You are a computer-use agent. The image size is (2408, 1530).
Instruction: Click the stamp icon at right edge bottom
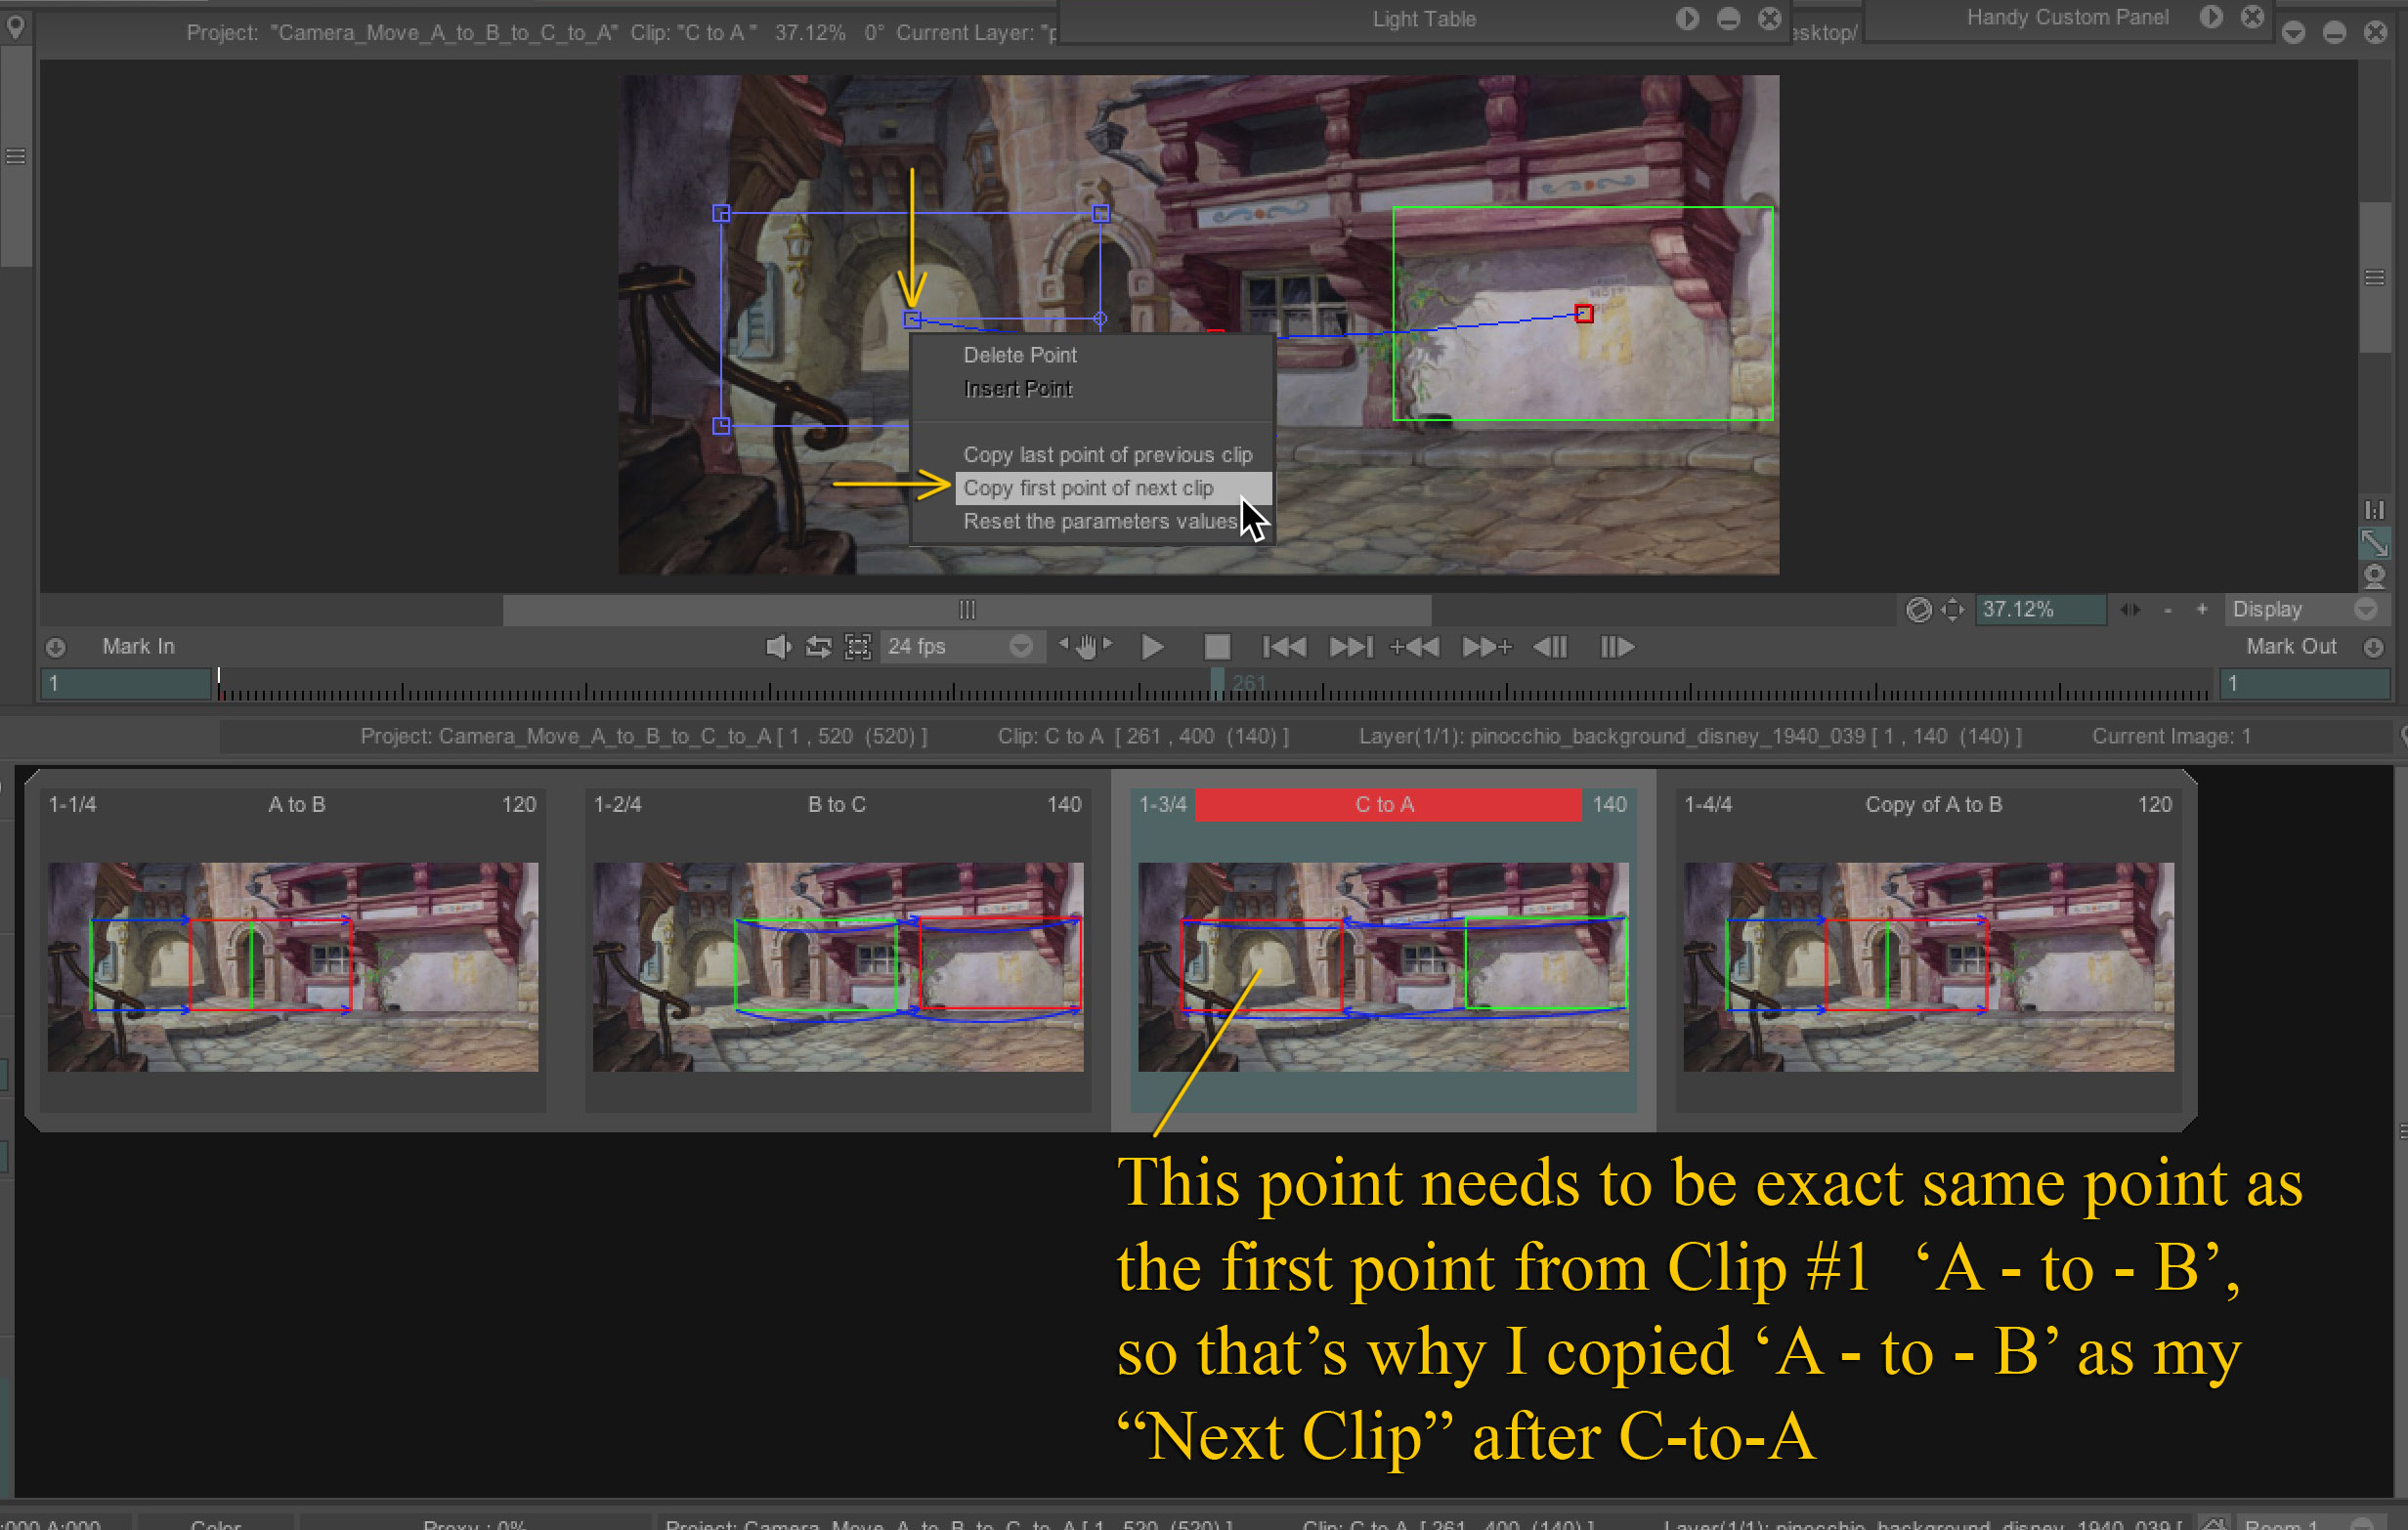pyautogui.click(x=2374, y=577)
